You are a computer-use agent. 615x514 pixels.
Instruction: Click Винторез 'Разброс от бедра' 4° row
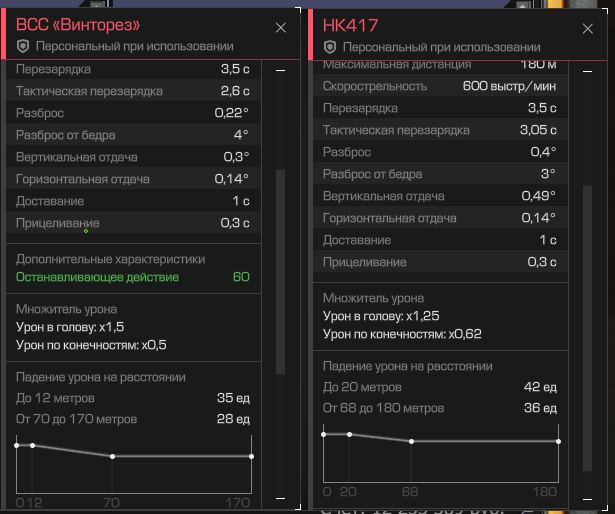(133, 135)
